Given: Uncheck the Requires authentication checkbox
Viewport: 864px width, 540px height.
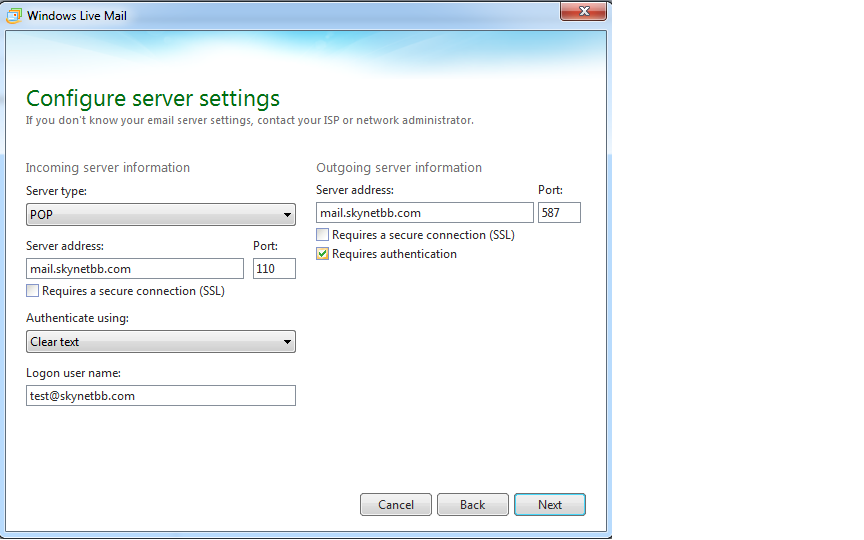Looking at the screenshot, I should [323, 254].
